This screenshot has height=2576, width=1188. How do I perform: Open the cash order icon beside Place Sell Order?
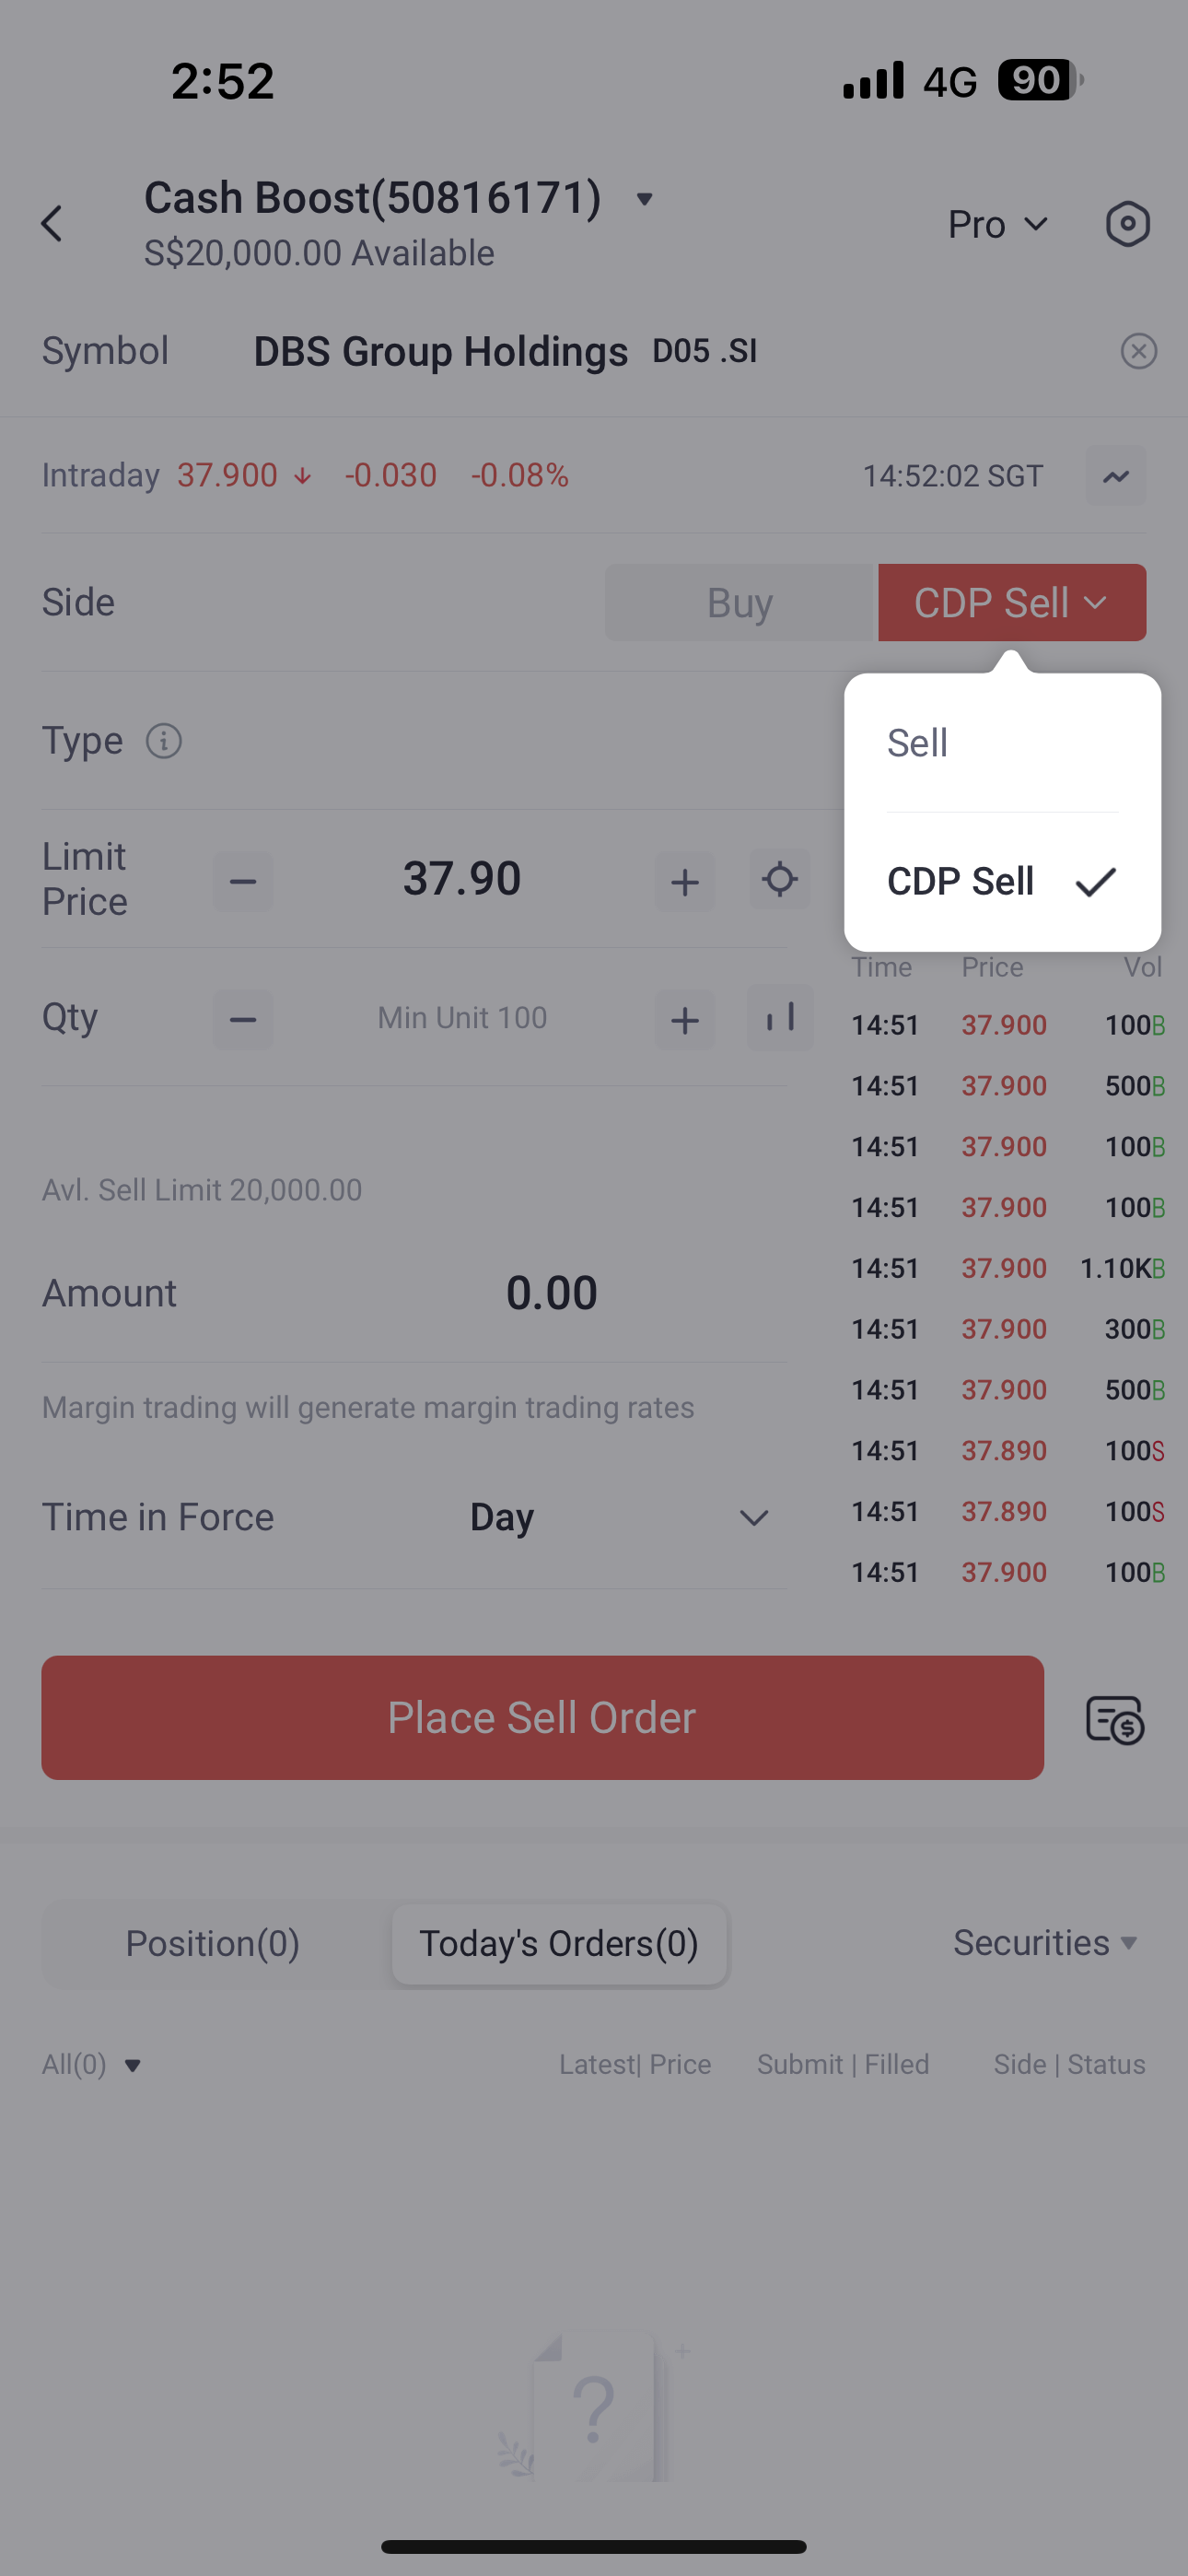coord(1114,1718)
